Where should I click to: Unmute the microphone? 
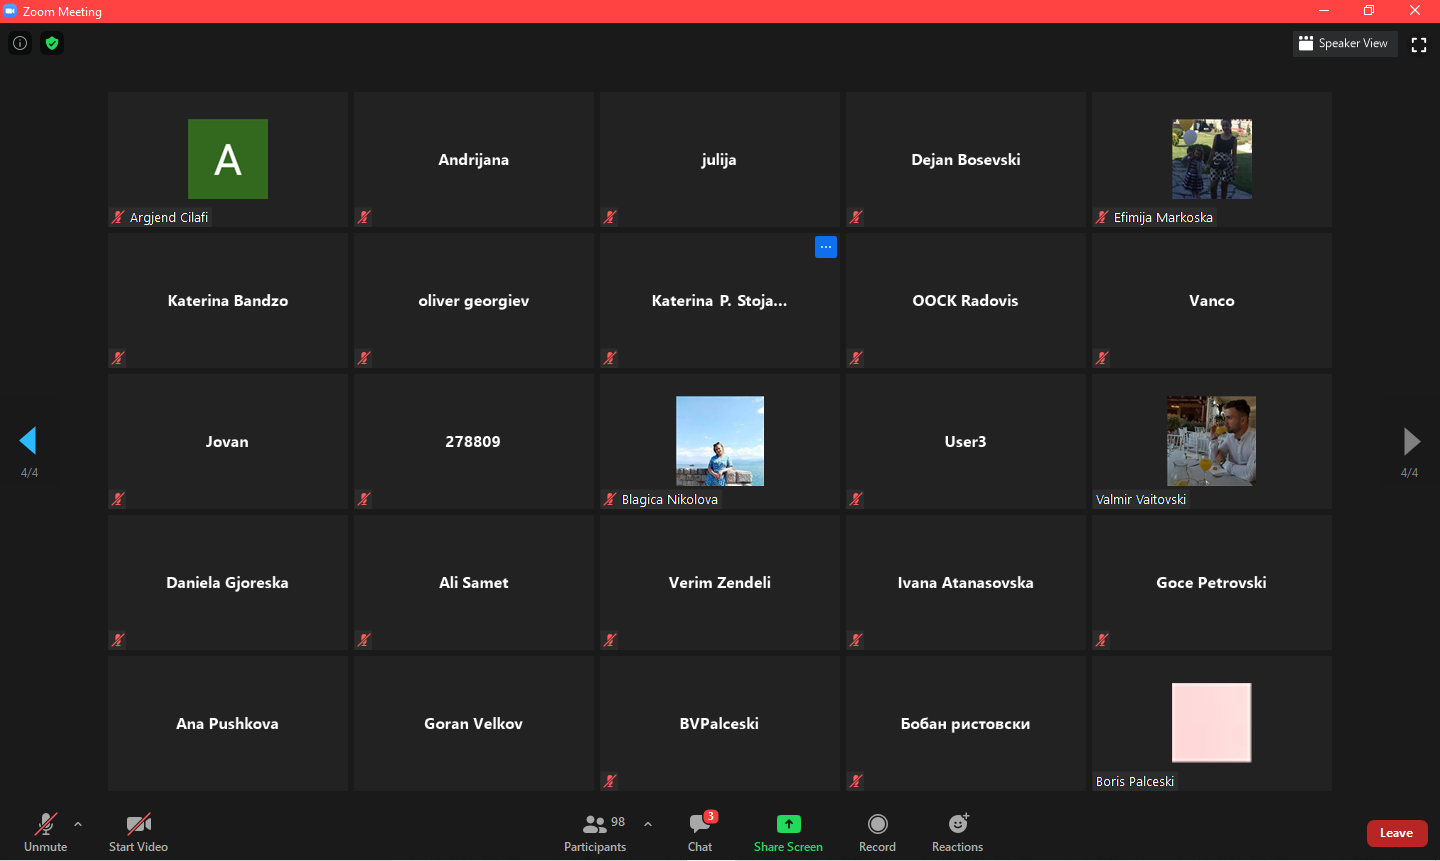[46, 831]
